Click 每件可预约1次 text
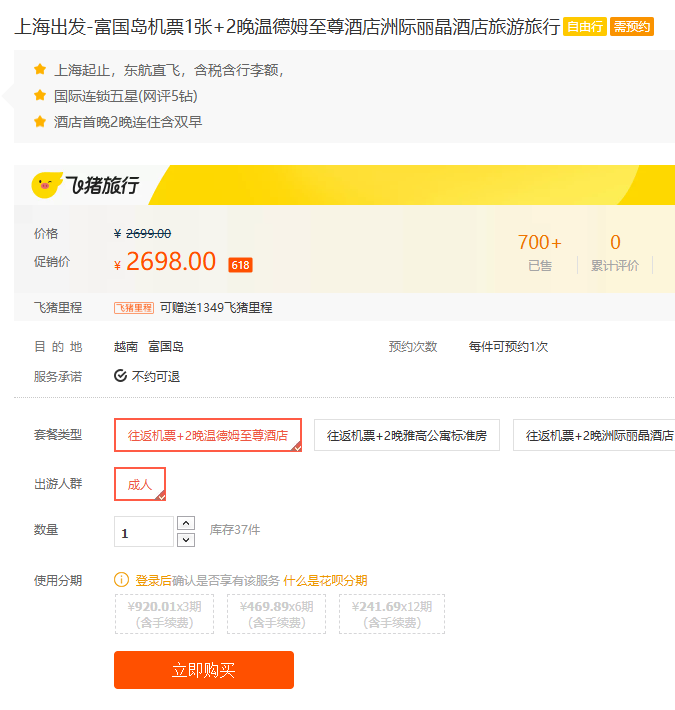 coord(508,347)
